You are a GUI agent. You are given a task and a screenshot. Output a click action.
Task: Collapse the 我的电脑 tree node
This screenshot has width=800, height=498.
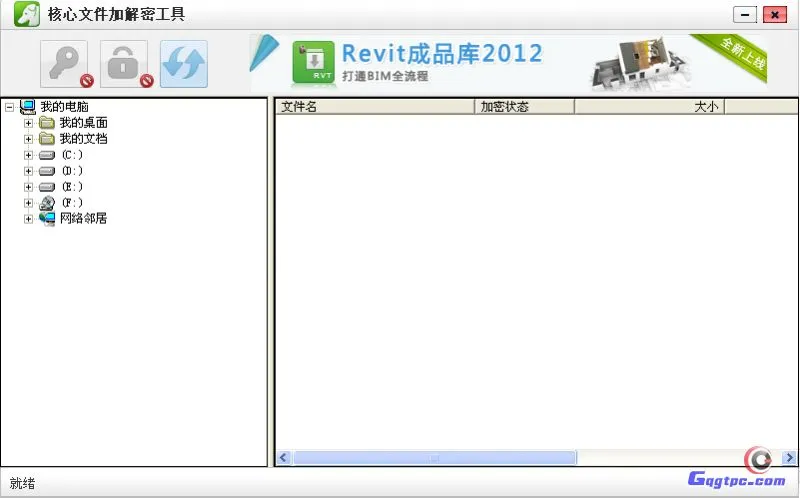click(9, 107)
